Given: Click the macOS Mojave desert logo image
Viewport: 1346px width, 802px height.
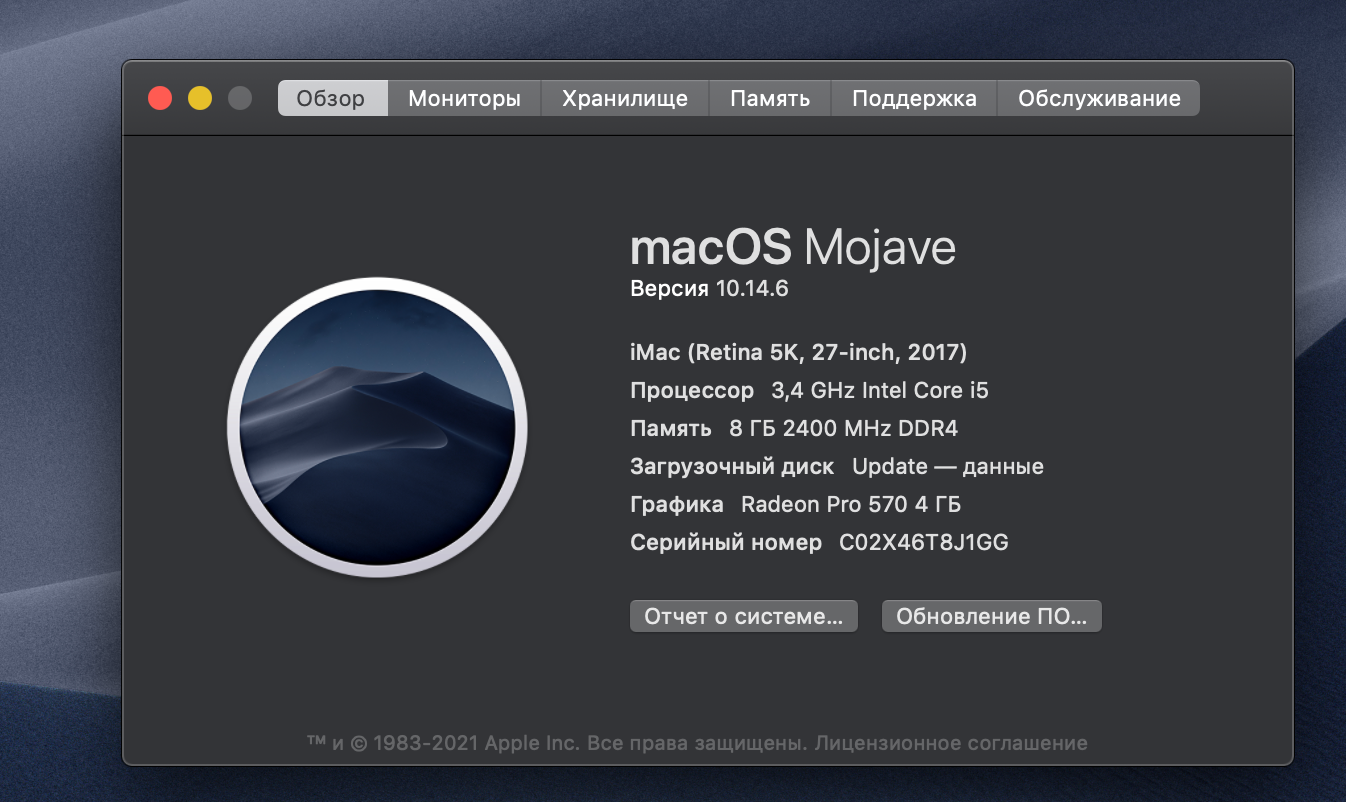Looking at the screenshot, I should pos(377,427).
